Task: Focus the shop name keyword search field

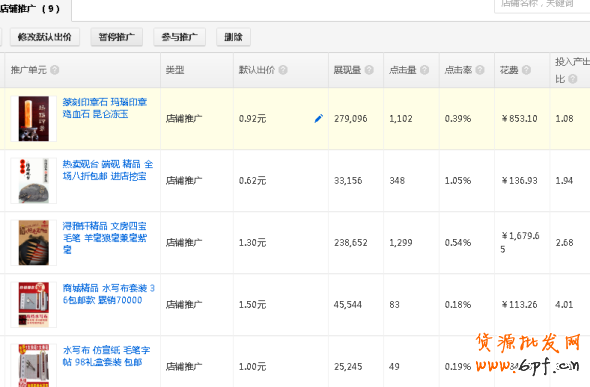Action: pos(542,5)
